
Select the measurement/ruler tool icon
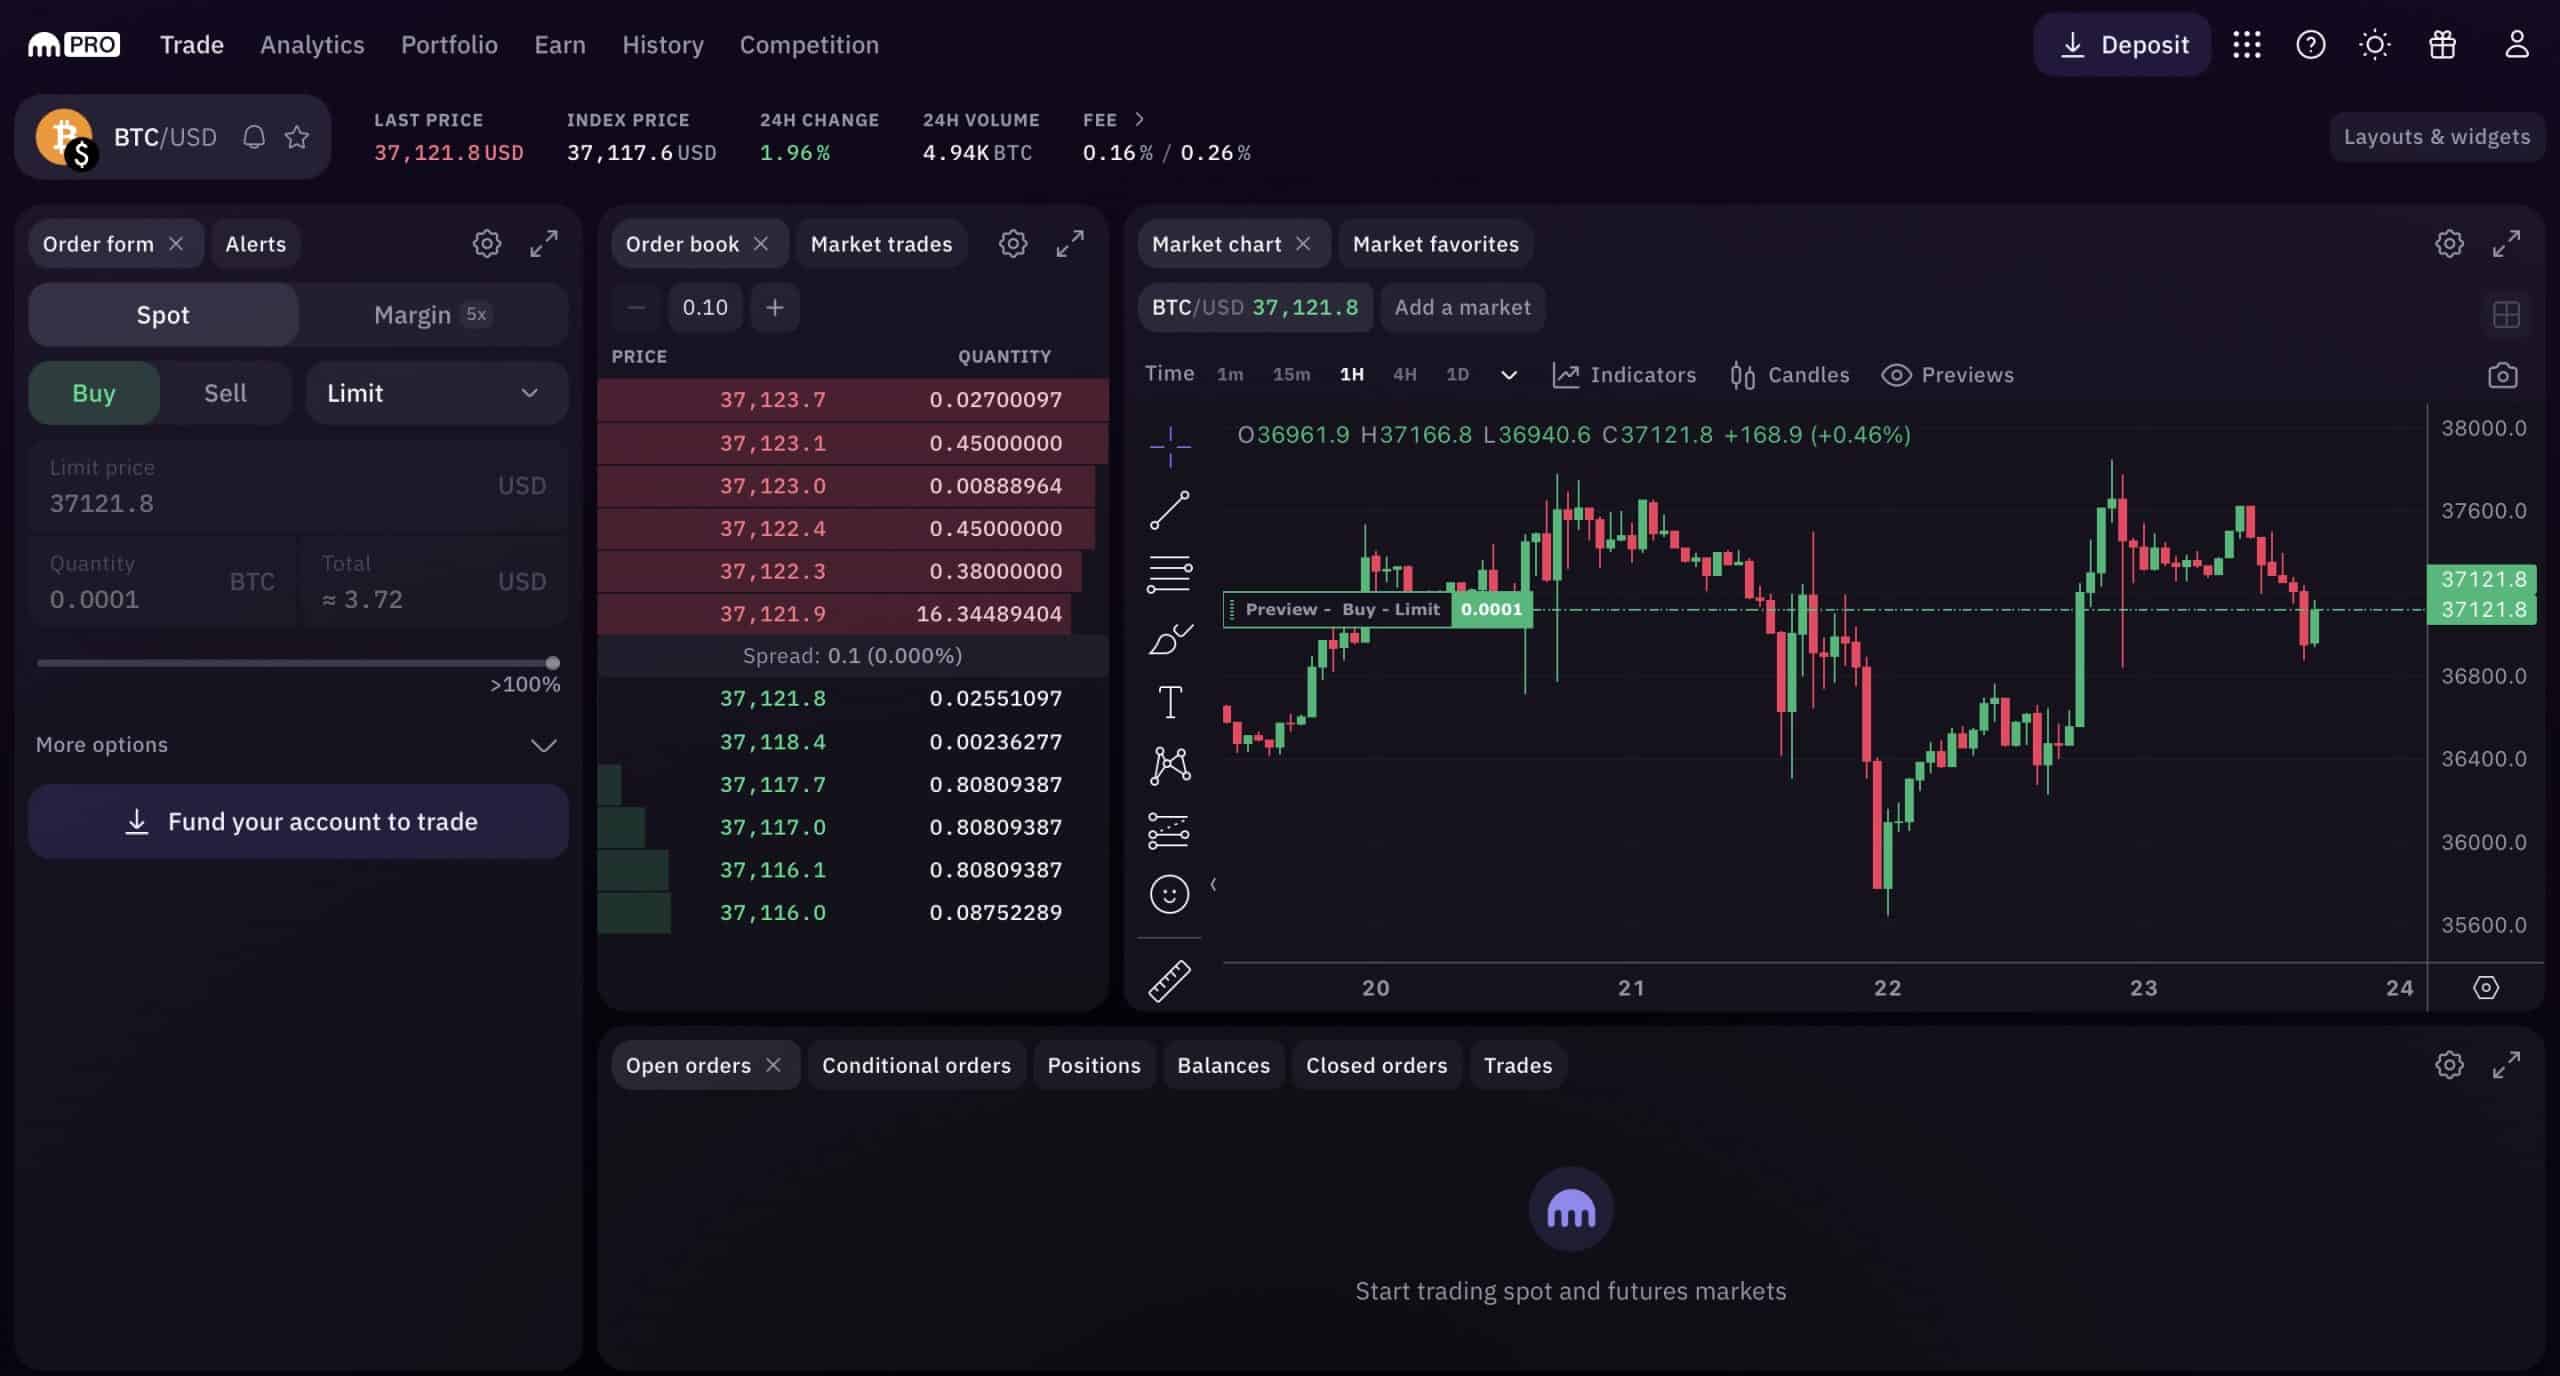(1169, 979)
